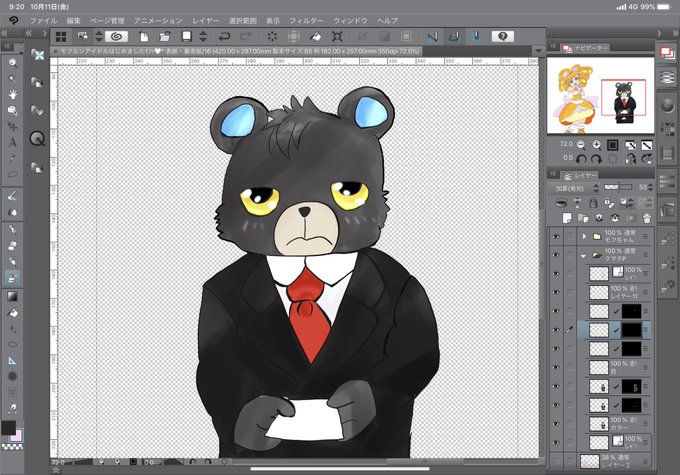Open Clip Studio spiral button

pyautogui.click(x=116, y=36)
